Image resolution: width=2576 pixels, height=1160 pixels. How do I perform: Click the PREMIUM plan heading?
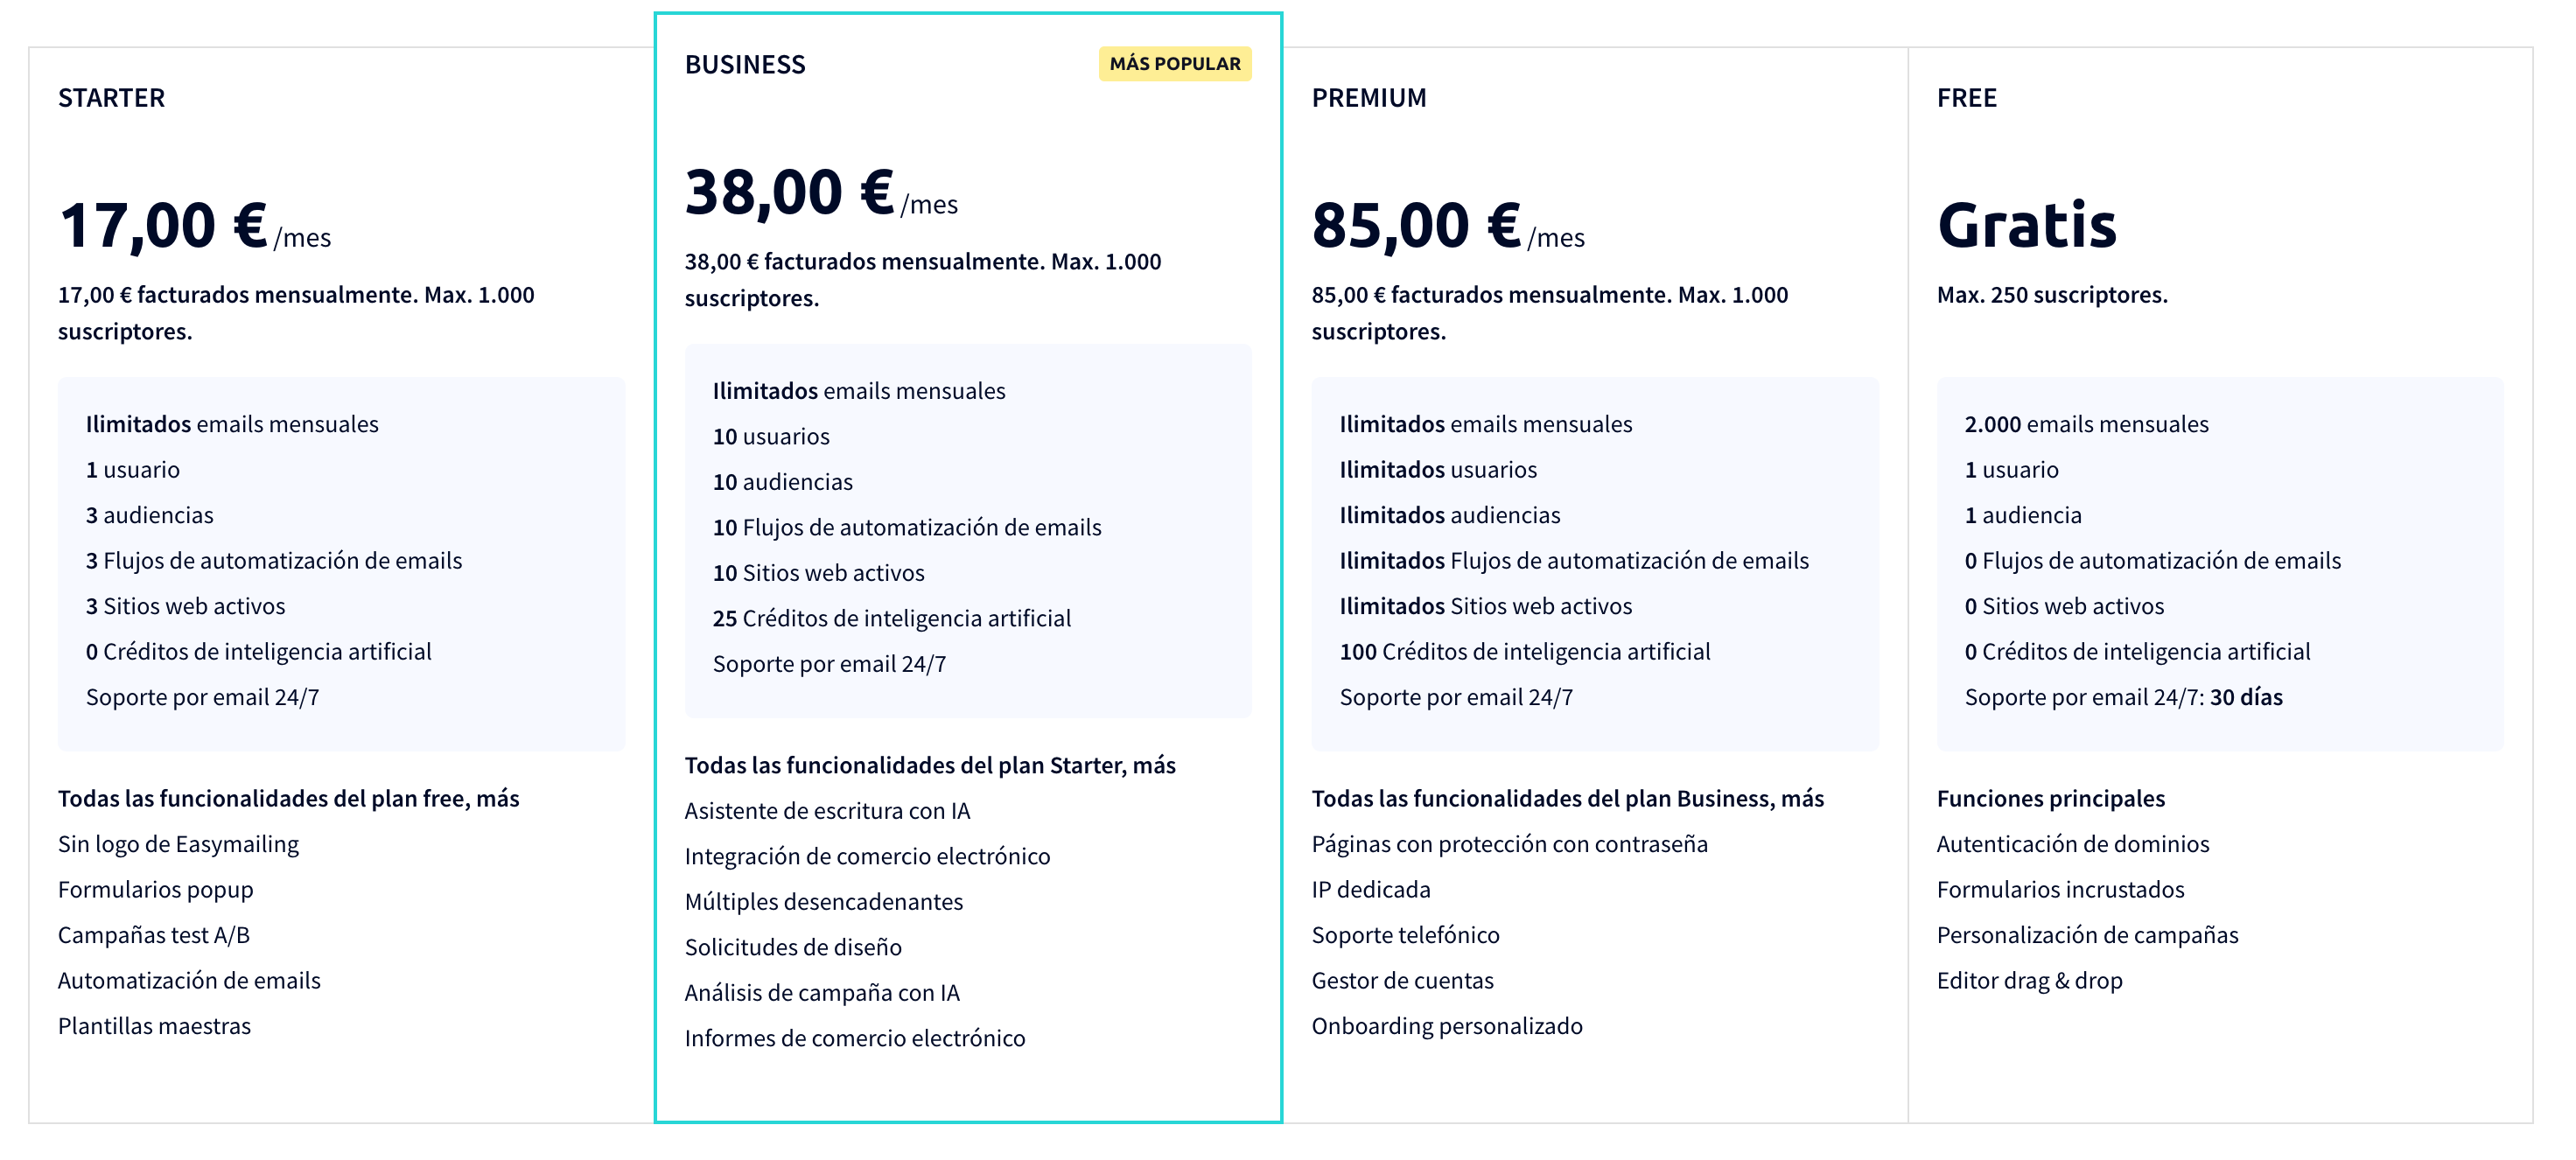[1369, 98]
